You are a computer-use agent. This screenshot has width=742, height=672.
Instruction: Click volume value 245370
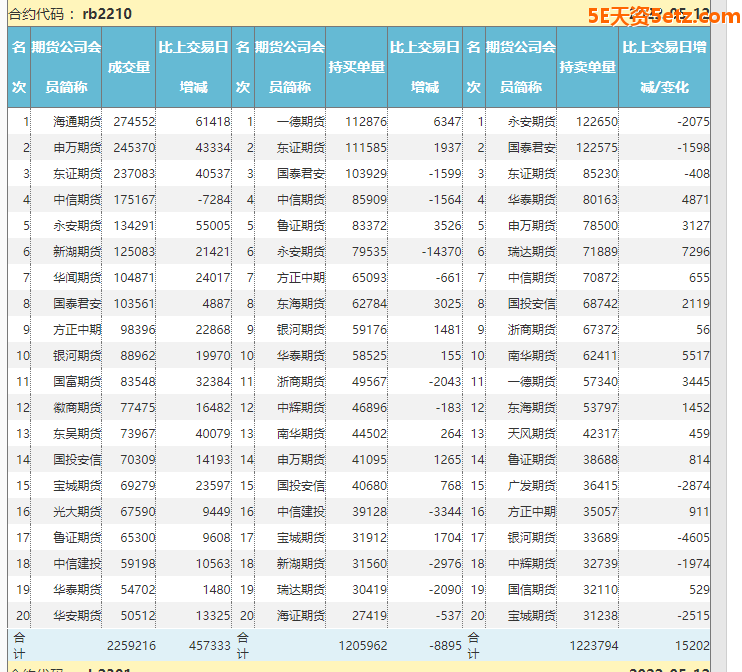tap(134, 148)
